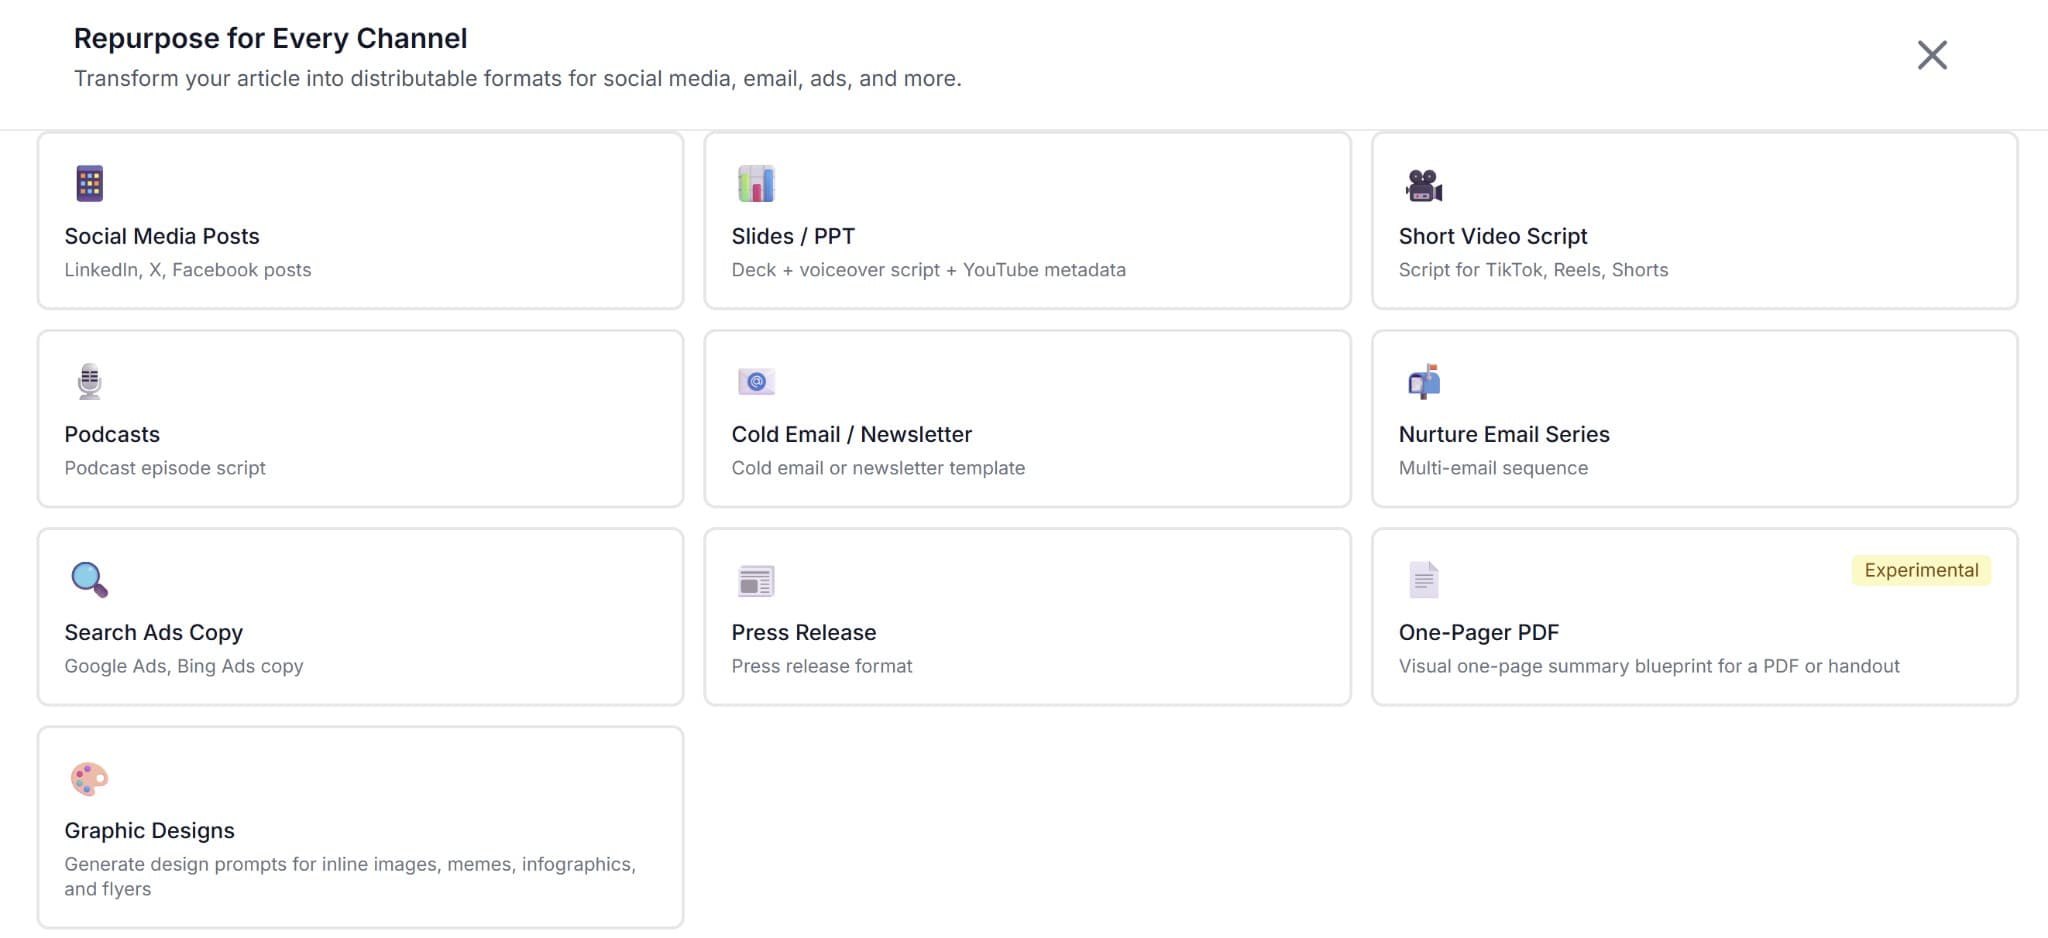This screenshot has height=938, width=2048.
Task: Choose the Short Video Script option
Action: pos(1692,220)
